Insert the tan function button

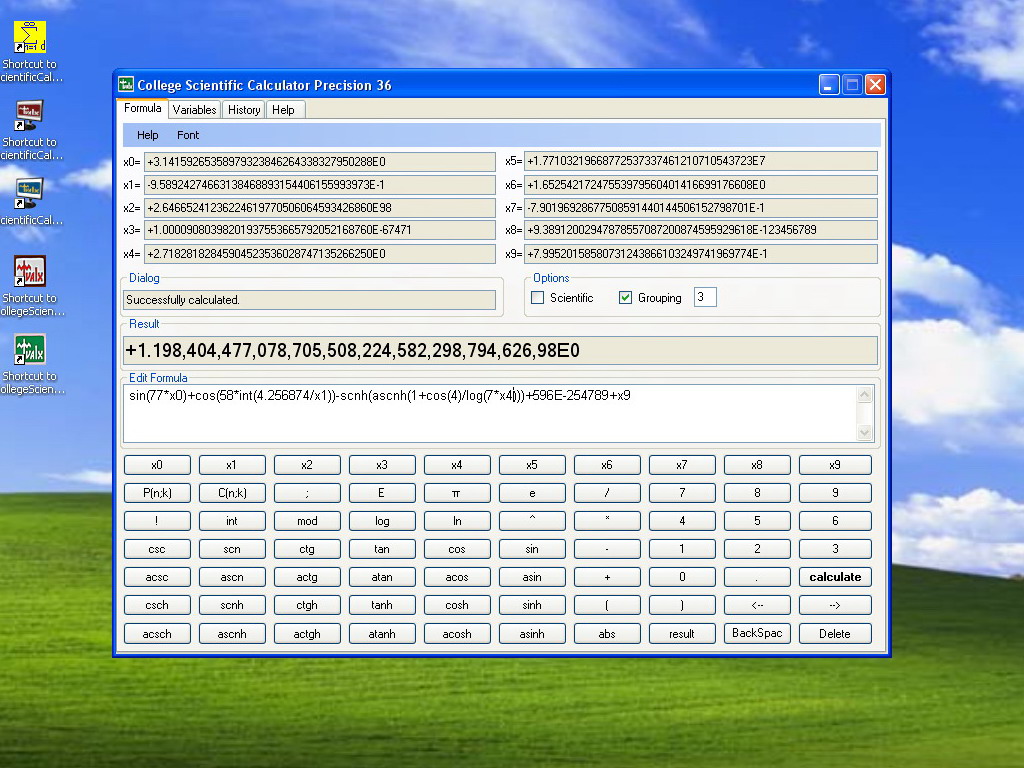382,549
